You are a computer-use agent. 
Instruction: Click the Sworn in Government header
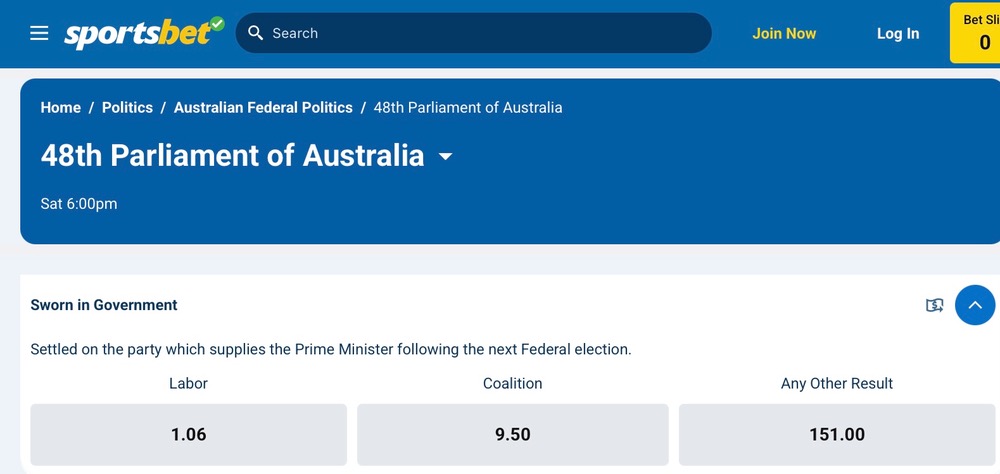(104, 305)
